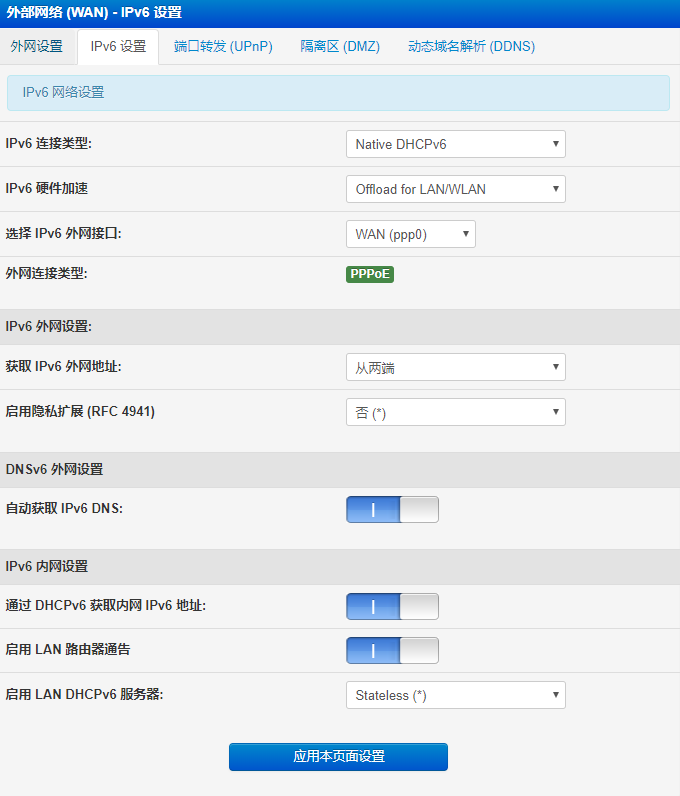Click the 应用本页面设置 button

pos(338,757)
